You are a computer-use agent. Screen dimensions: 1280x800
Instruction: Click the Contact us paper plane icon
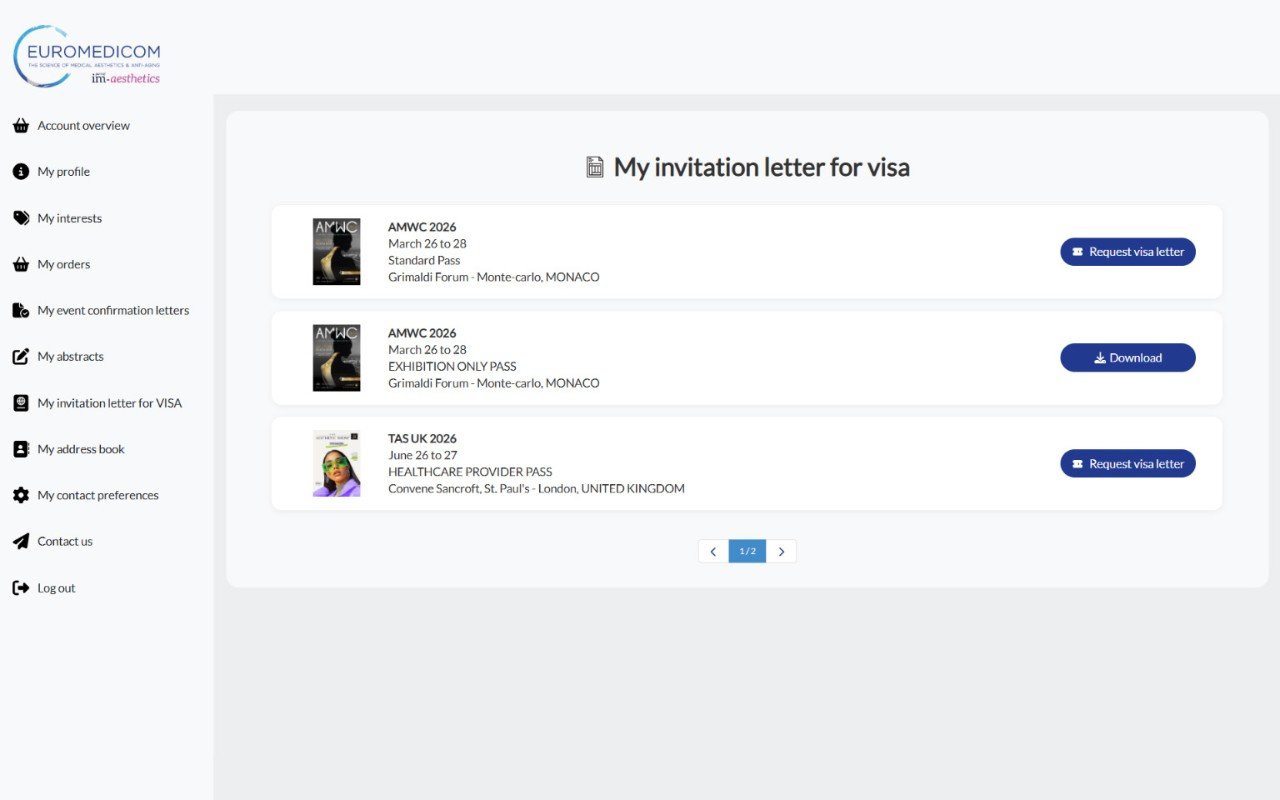coord(20,541)
